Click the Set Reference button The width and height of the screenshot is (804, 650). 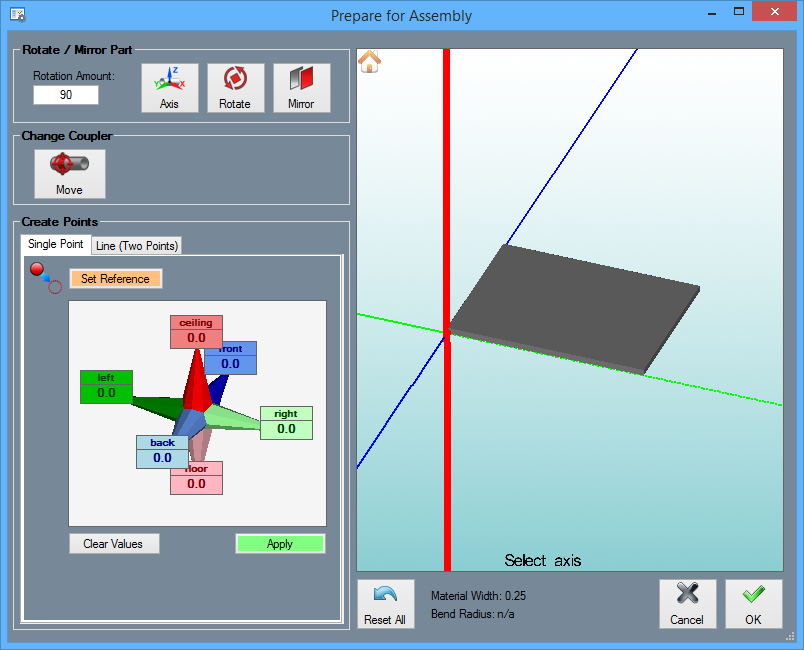coord(115,279)
